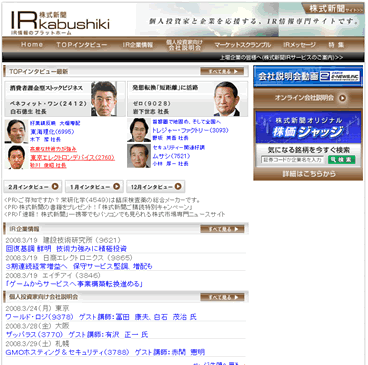Click the 株価ジャッジ banner image

[308, 127]
